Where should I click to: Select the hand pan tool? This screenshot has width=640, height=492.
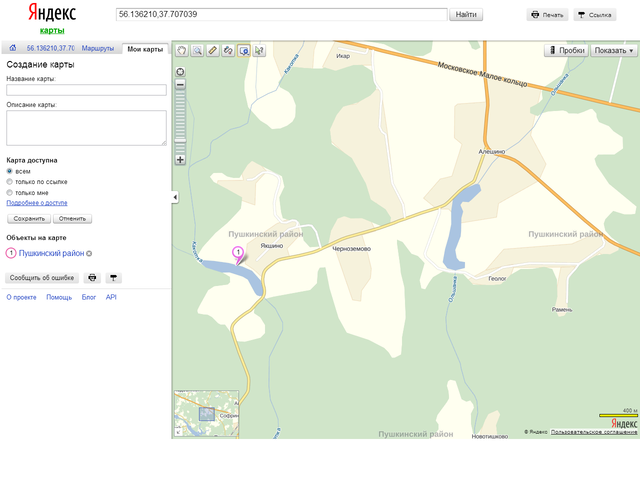pos(182,51)
